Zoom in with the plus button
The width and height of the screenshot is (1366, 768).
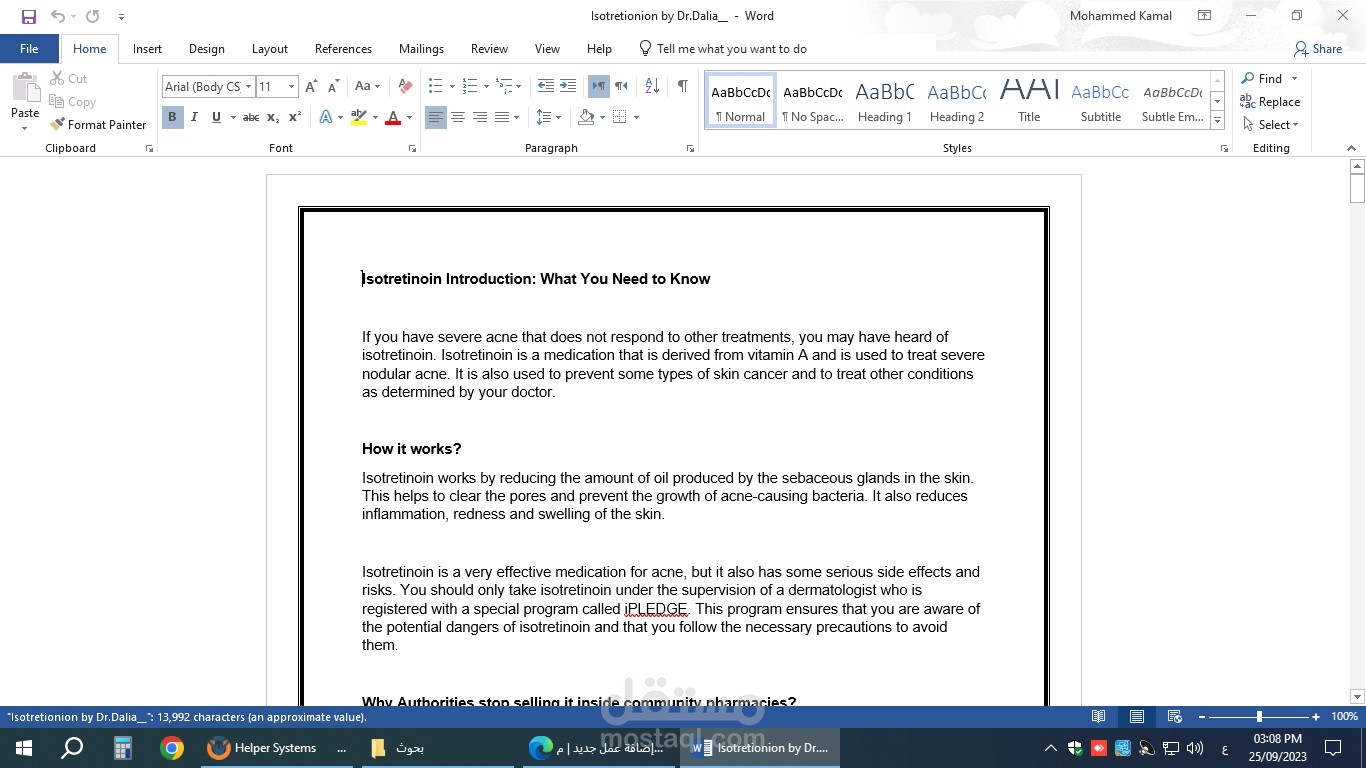tap(1316, 717)
